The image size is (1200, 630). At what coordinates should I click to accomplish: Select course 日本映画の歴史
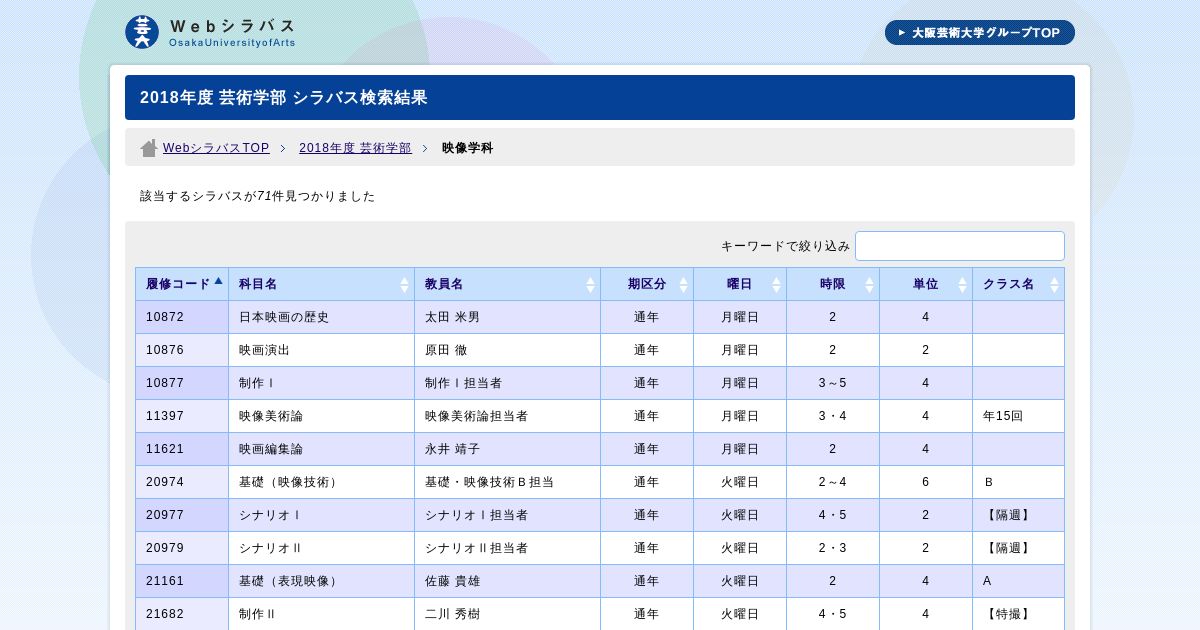(x=284, y=317)
